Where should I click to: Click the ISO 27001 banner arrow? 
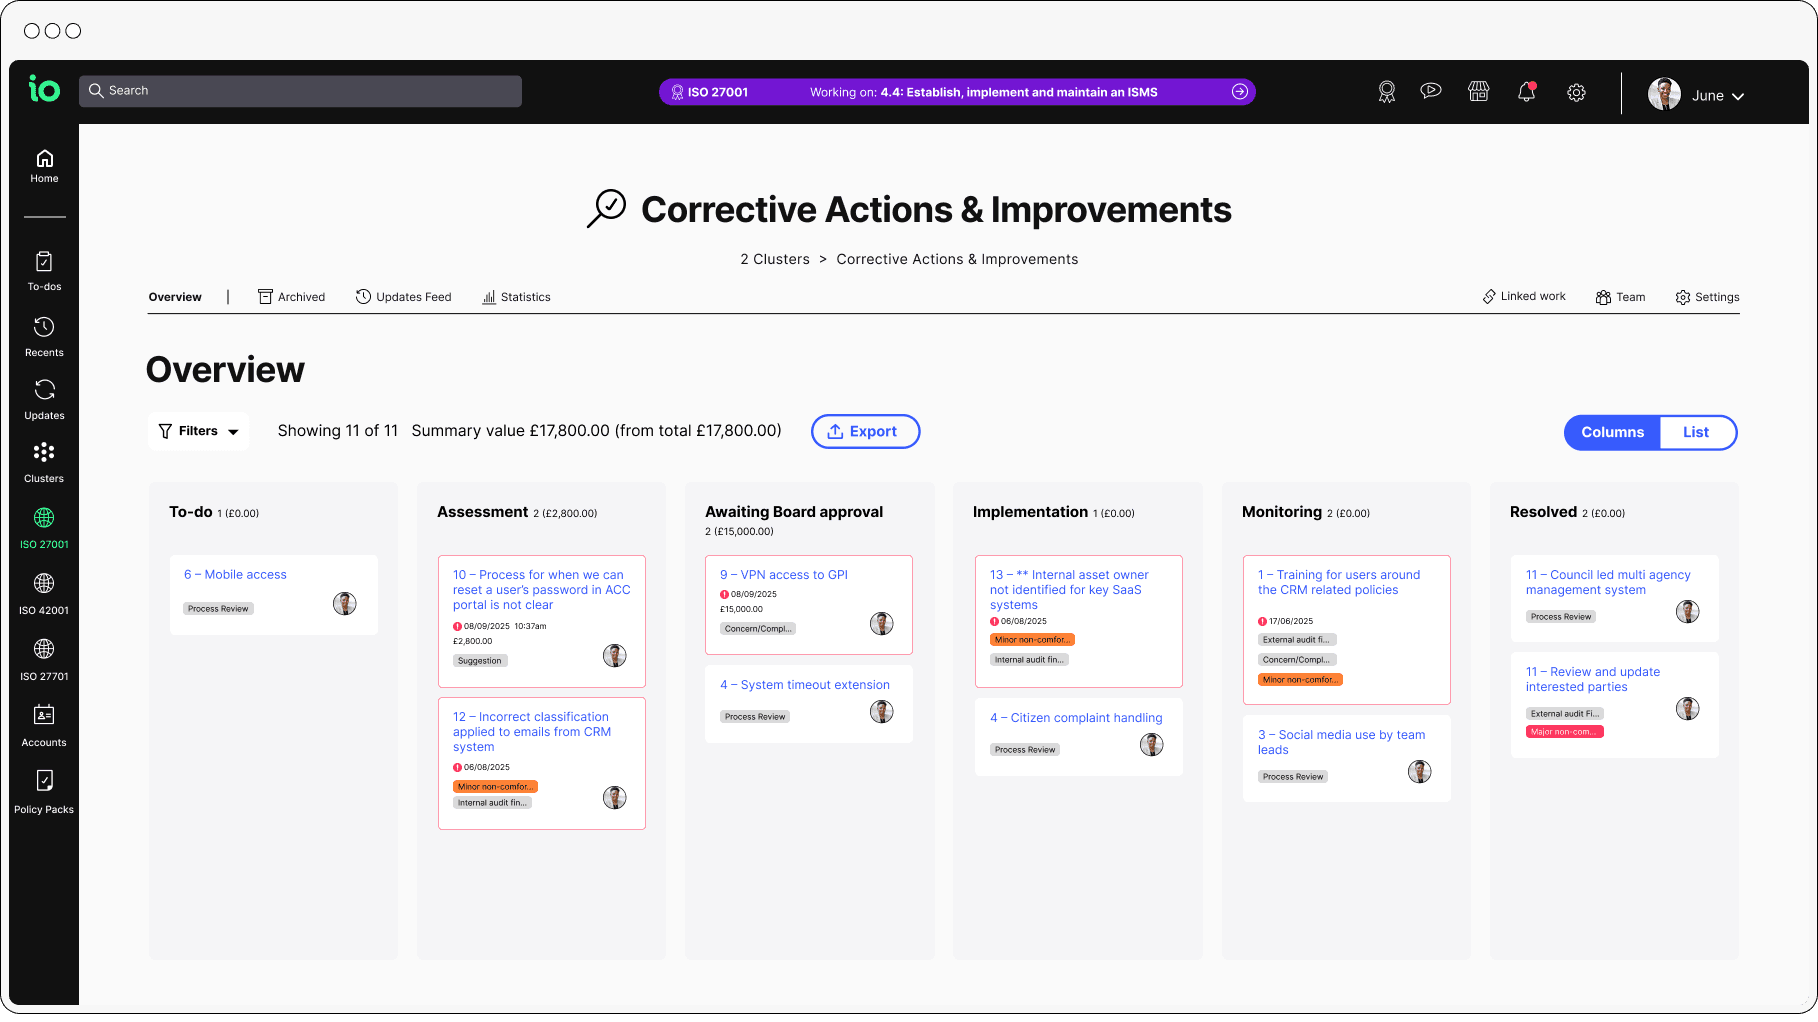pos(1240,91)
